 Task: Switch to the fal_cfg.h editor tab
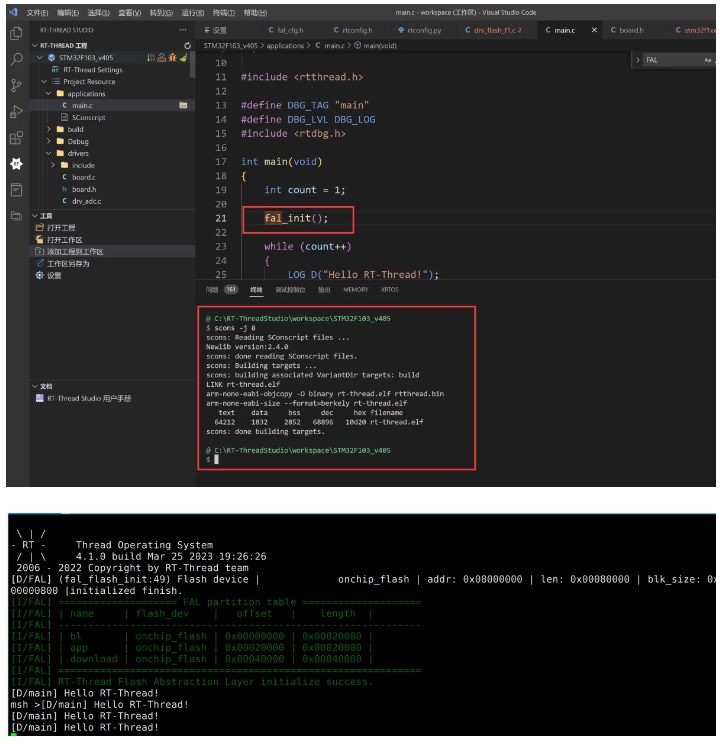click(x=286, y=30)
